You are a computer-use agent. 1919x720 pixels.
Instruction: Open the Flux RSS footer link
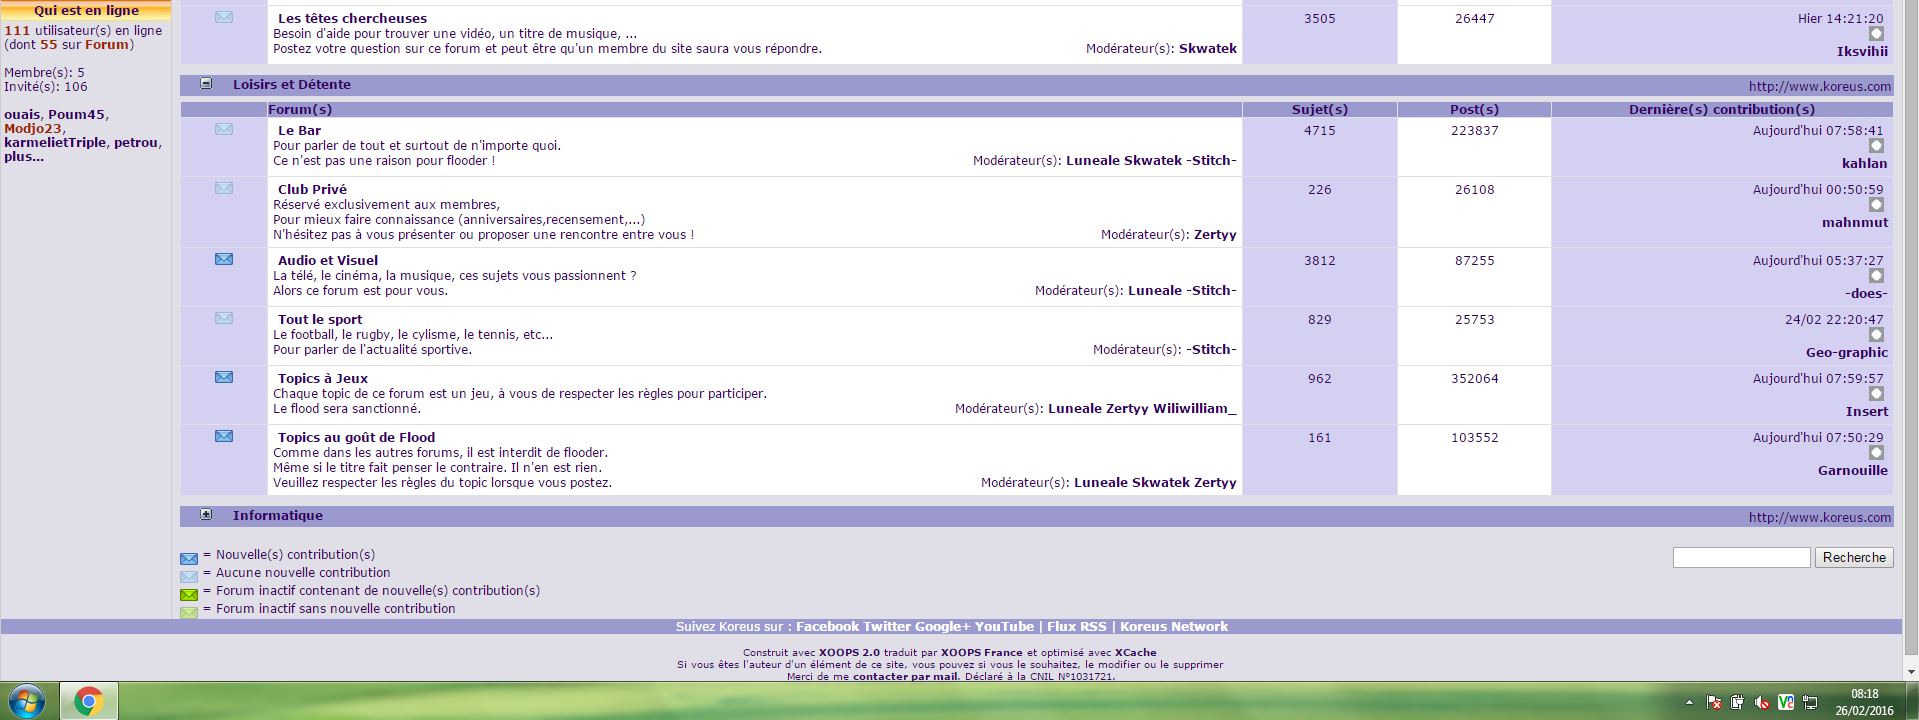click(x=1076, y=627)
